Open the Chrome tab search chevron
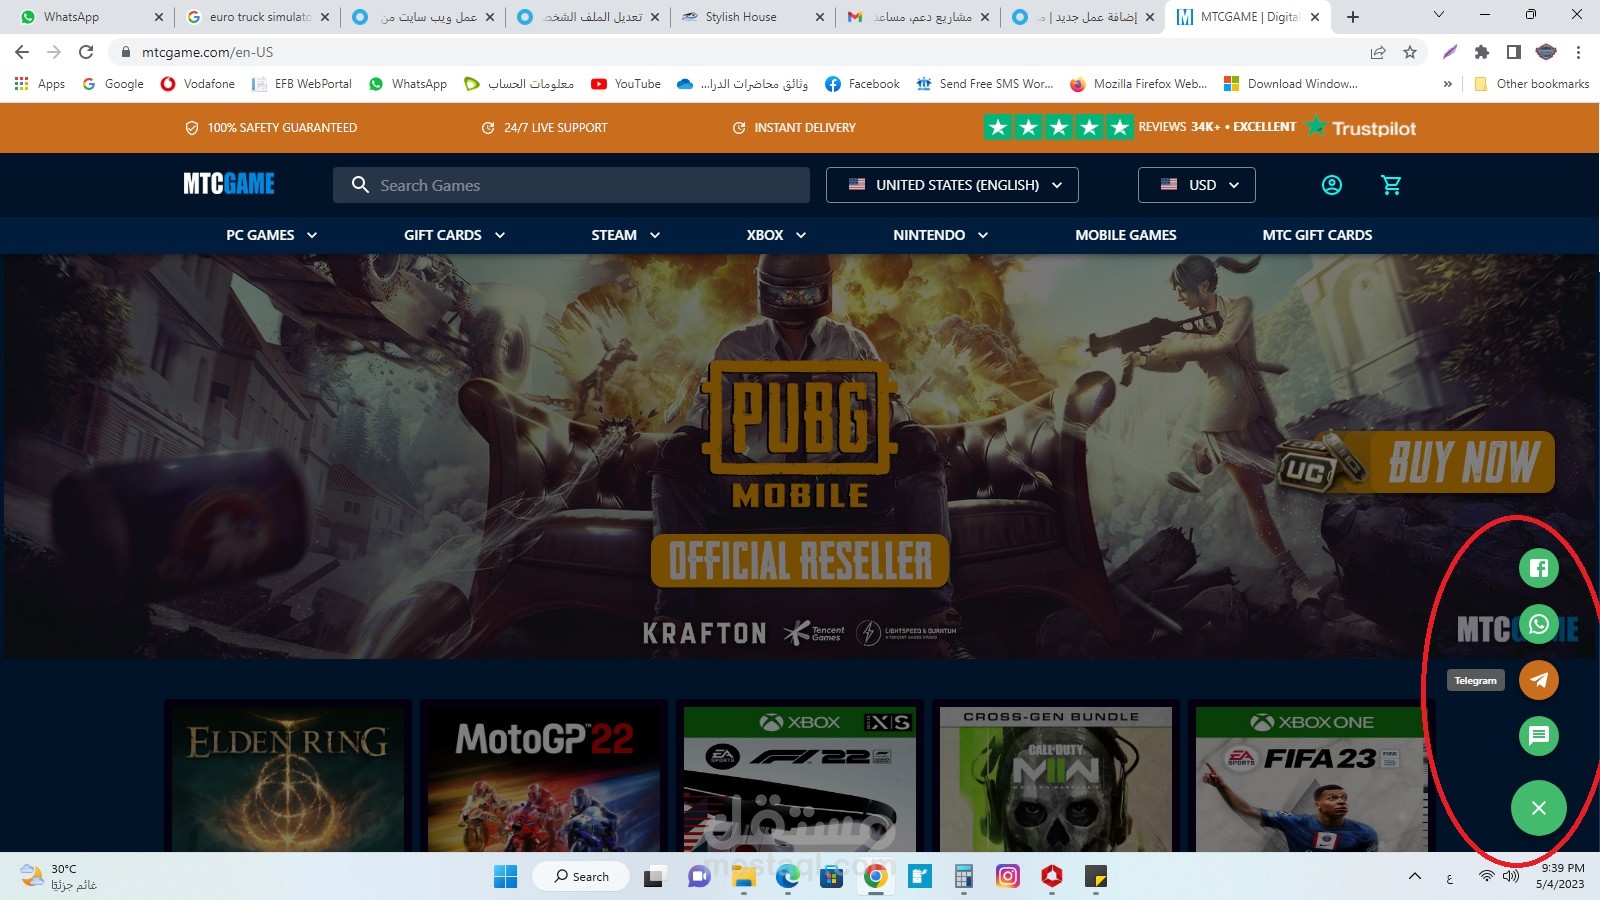The width and height of the screenshot is (1600, 900). 1439,15
